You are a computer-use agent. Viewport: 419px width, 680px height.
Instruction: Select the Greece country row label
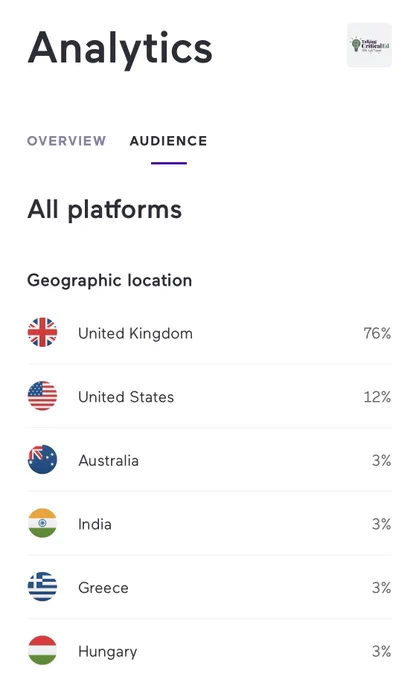point(103,588)
